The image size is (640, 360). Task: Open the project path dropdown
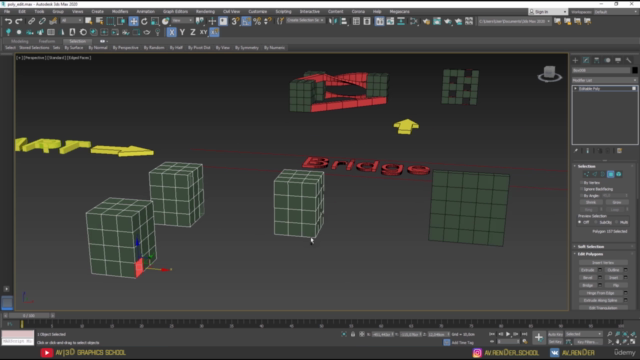514,21
